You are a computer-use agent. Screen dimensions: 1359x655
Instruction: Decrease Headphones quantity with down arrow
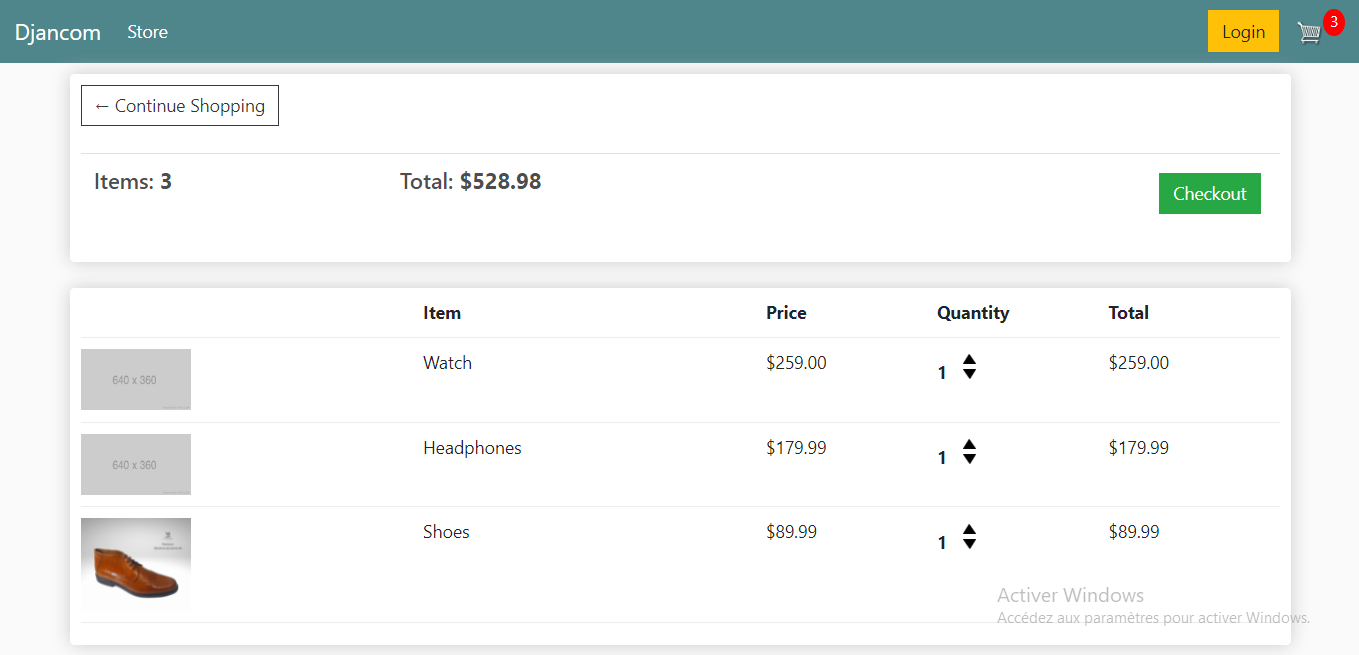coord(969,459)
